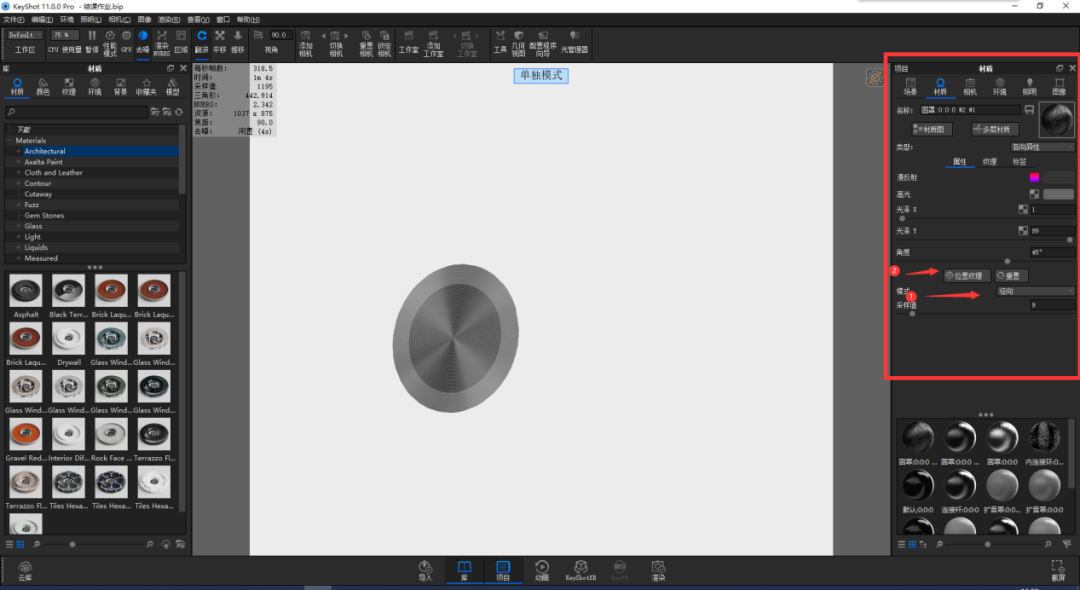Open the Configurator Wizard (配置程序向导)
This screenshot has height=590, width=1080.
pos(543,43)
